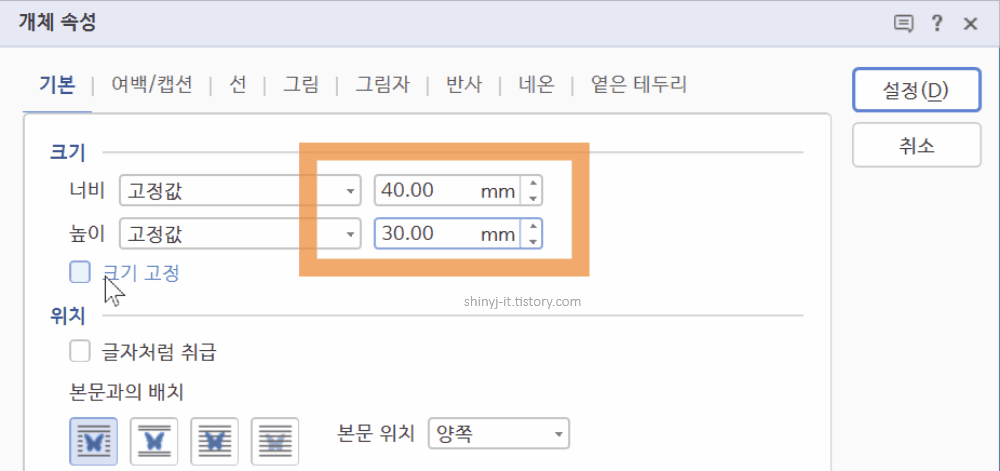Check the 글자처럼 취급 option
The width and height of the screenshot is (1000, 471).
coord(80,351)
